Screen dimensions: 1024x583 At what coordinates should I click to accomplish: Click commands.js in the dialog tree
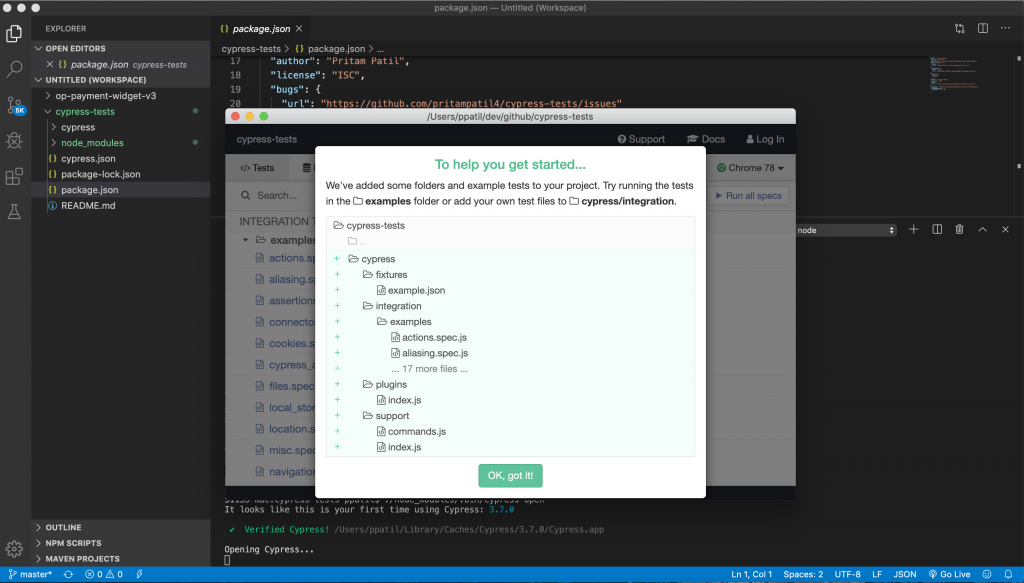pos(417,432)
